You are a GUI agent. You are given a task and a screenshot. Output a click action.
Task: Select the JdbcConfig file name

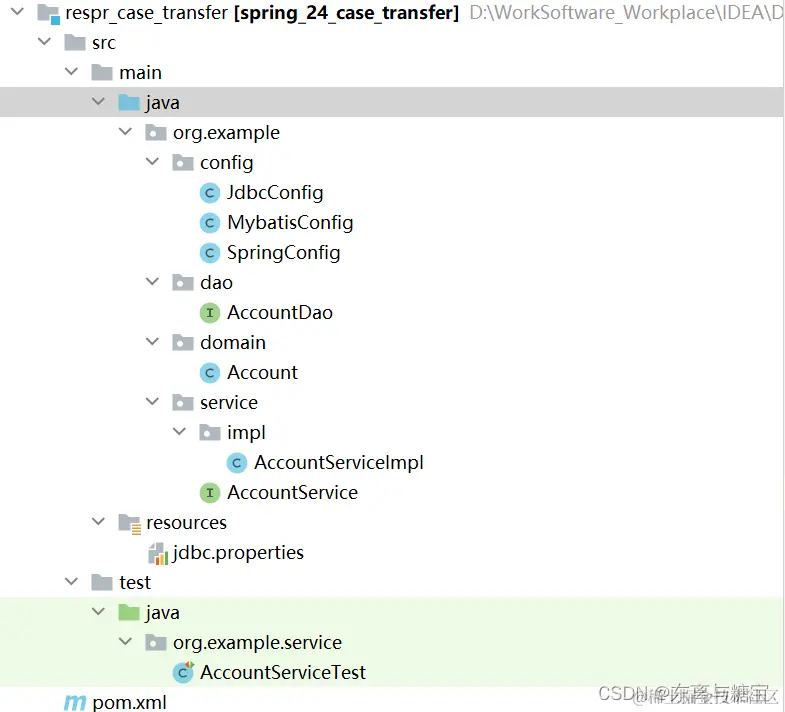[275, 193]
